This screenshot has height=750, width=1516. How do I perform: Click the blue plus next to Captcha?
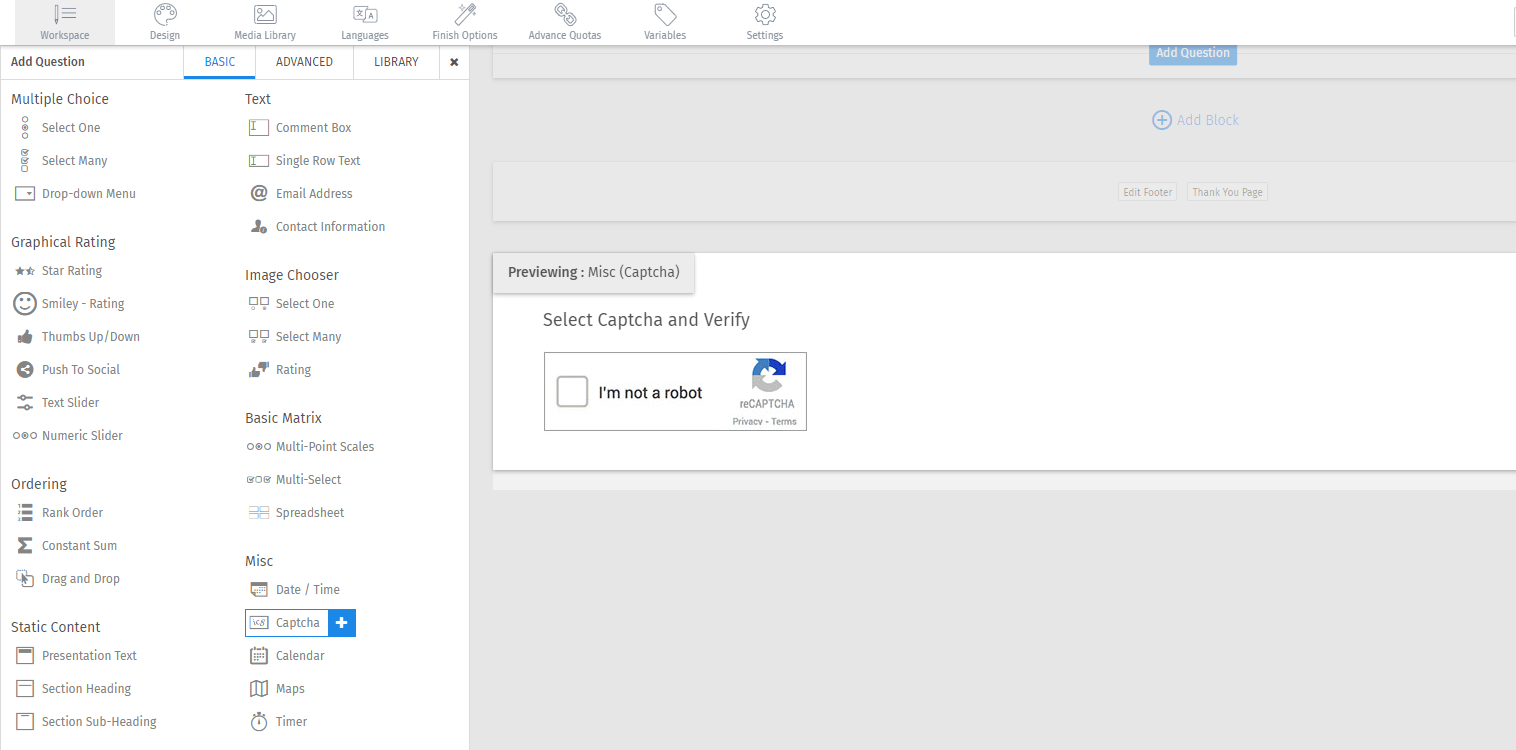click(341, 623)
